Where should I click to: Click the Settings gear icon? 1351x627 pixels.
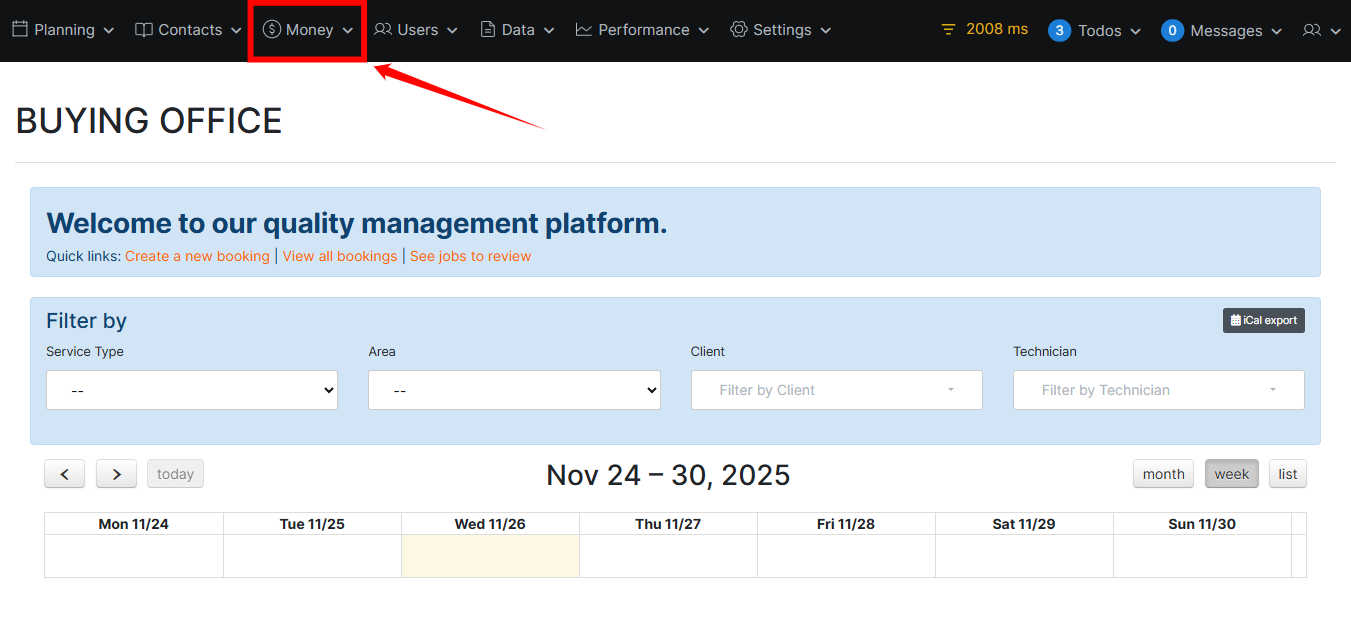(739, 30)
